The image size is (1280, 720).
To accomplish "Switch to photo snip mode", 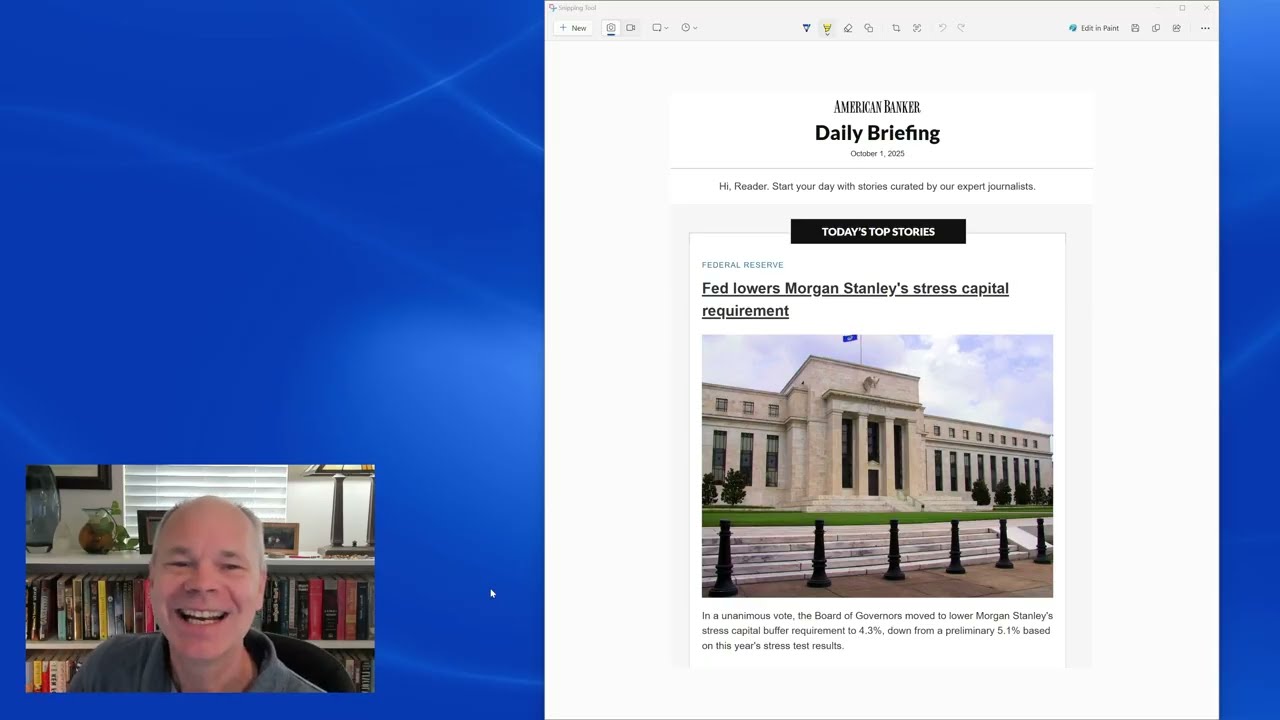I will (x=611, y=28).
